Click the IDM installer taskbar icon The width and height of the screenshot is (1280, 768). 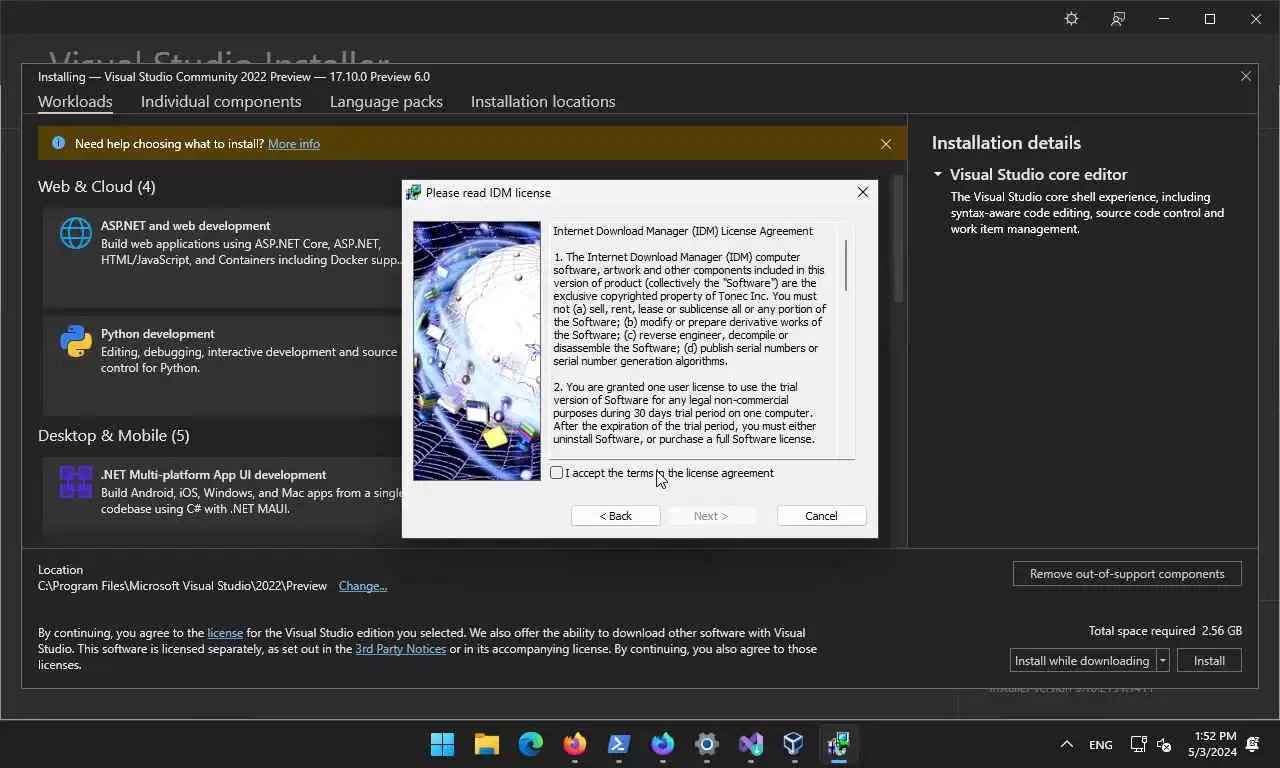coord(837,744)
